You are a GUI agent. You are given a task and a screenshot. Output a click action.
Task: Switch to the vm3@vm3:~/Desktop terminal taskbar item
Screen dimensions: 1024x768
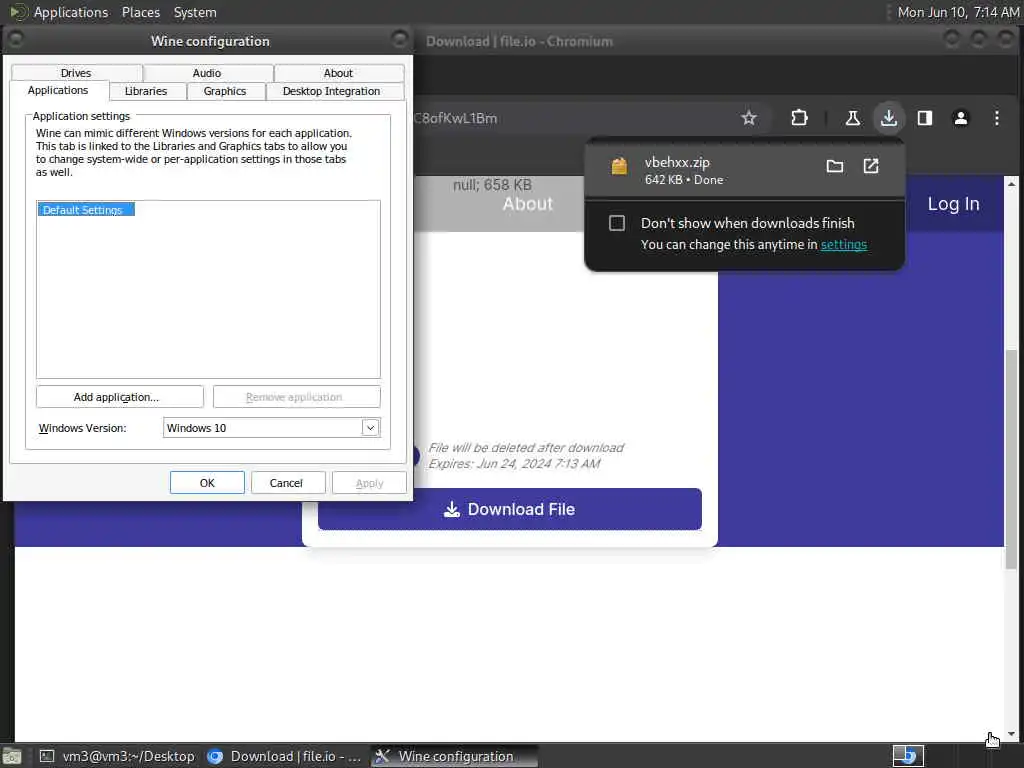click(x=118, y=756)
